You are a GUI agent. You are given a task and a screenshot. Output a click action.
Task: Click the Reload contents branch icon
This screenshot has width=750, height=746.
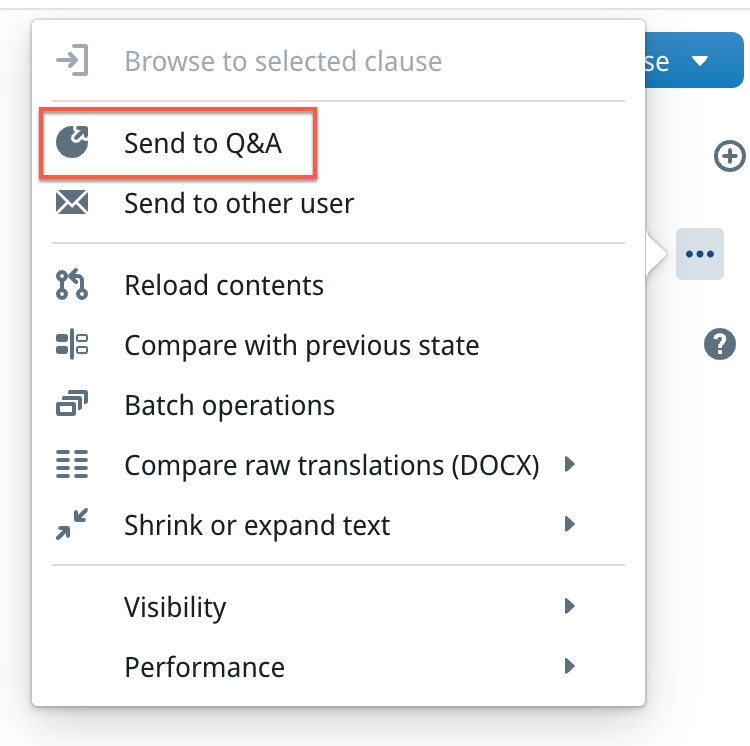(x=72, y=285)
